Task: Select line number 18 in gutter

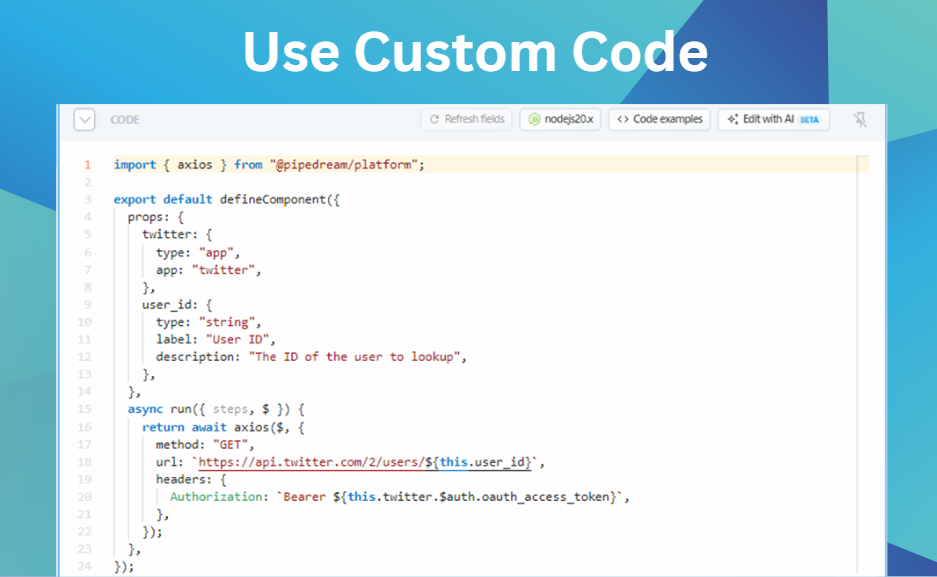Action: [85, 462]
